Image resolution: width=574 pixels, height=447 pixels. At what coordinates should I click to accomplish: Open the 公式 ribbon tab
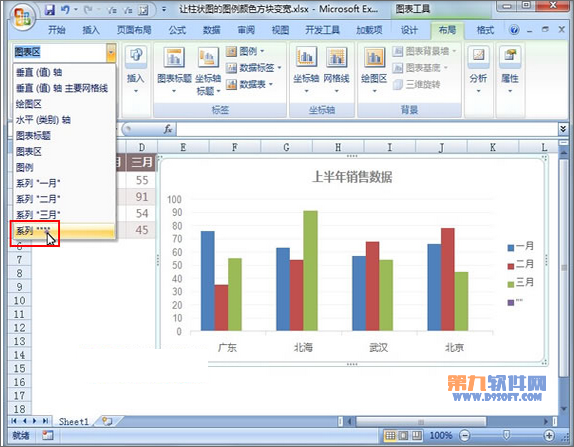coord(177,30)
